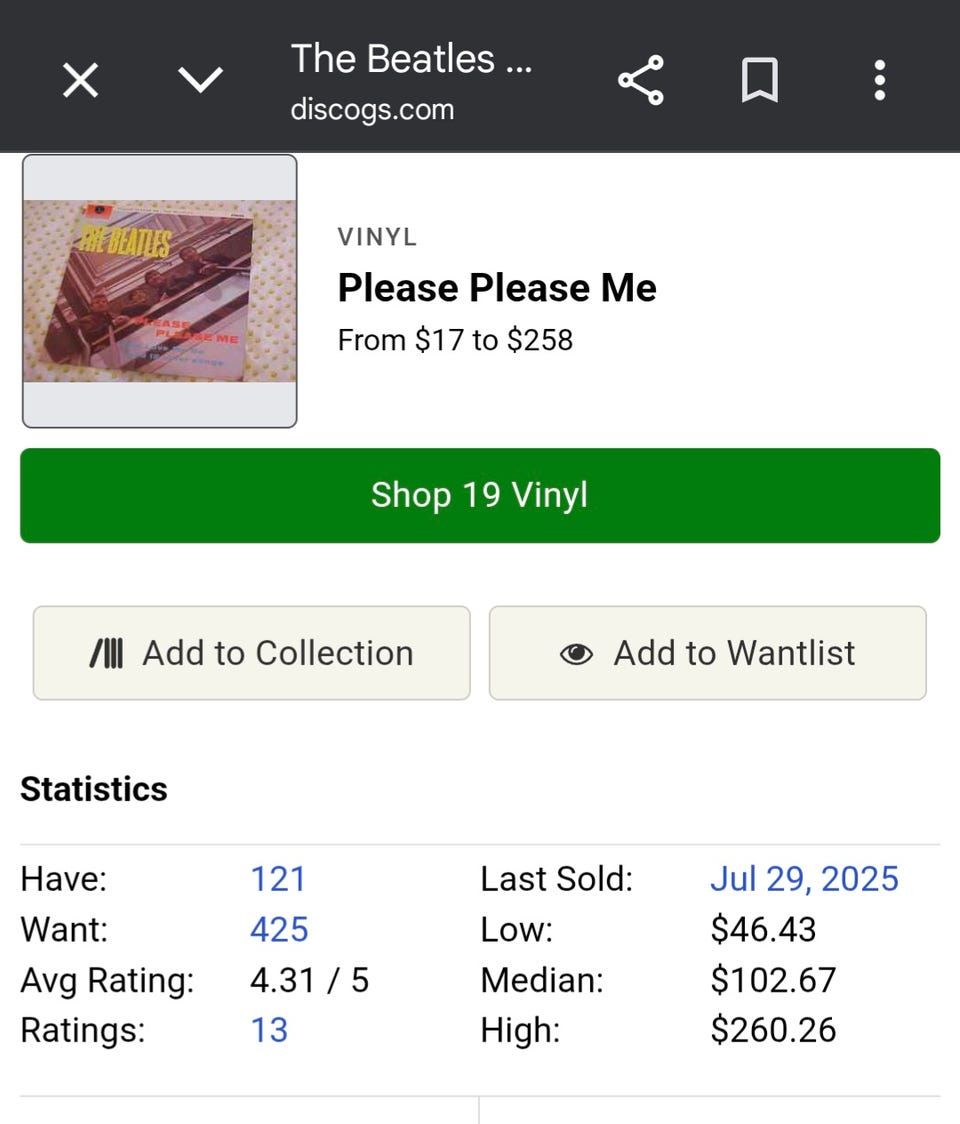Bookmark this Discogs page
The image size is (960, 1124).
click(760, 80)
